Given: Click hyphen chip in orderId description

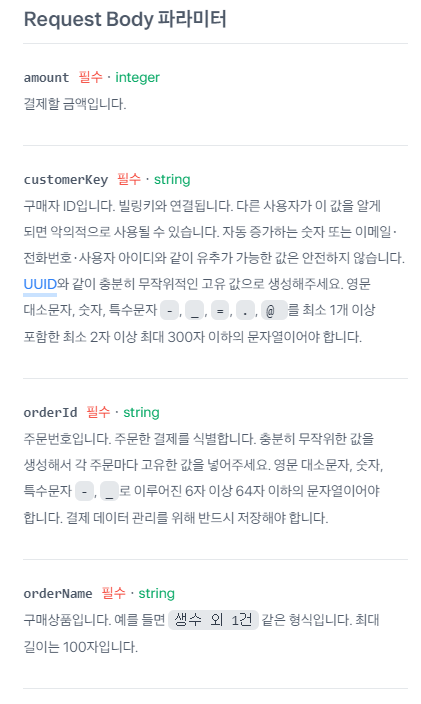Looking at the screenshot, I should 84,492.
